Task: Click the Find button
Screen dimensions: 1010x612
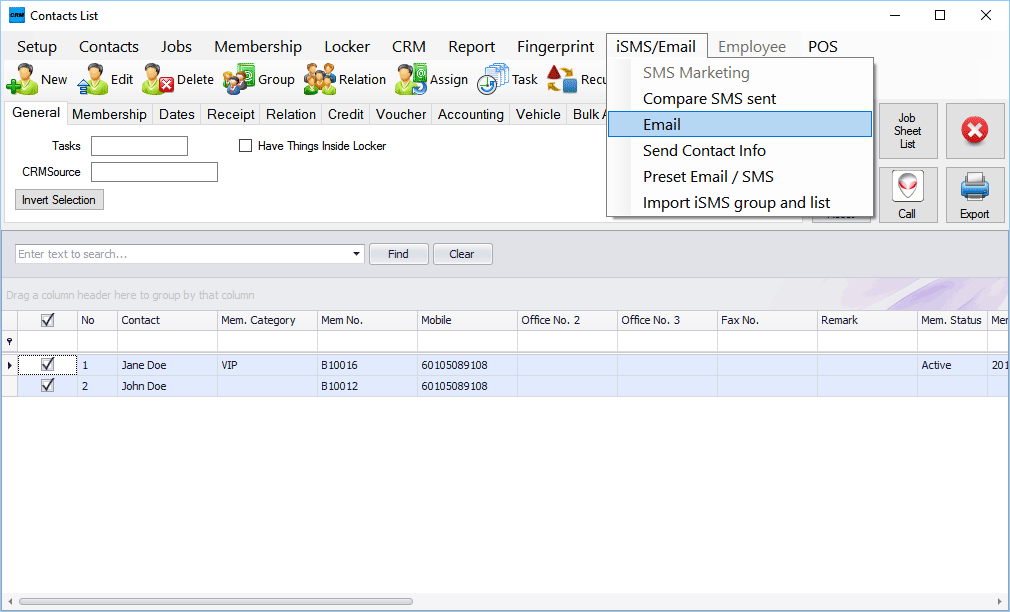Action: pyautogui.click(x=398, y=254)
